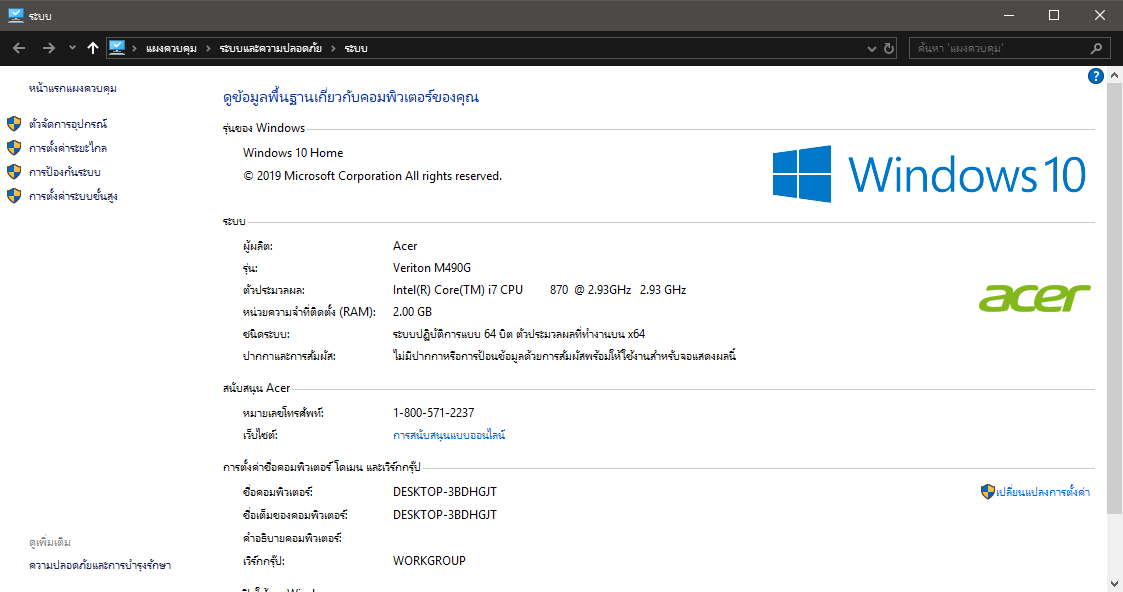Open การตั้งค่าระบบขั้นสูง advanced settings link

click(73, 195)
